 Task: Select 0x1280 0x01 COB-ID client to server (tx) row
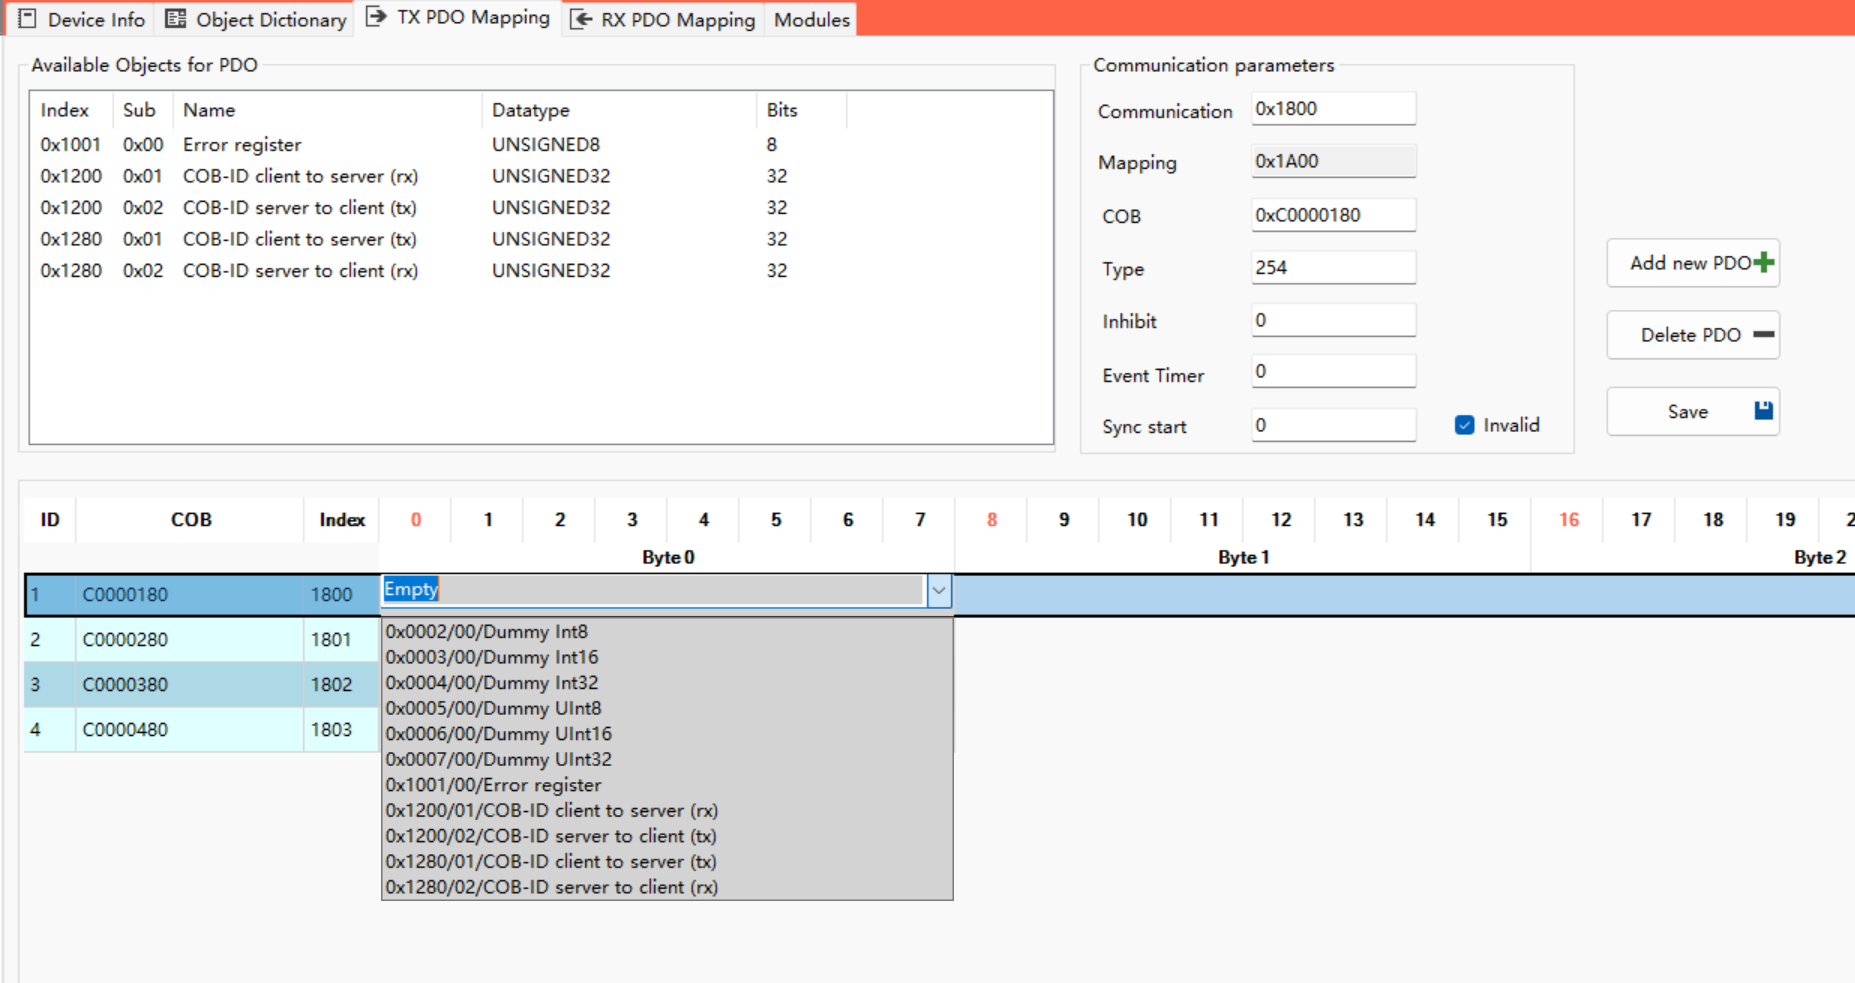click(540, 239)
